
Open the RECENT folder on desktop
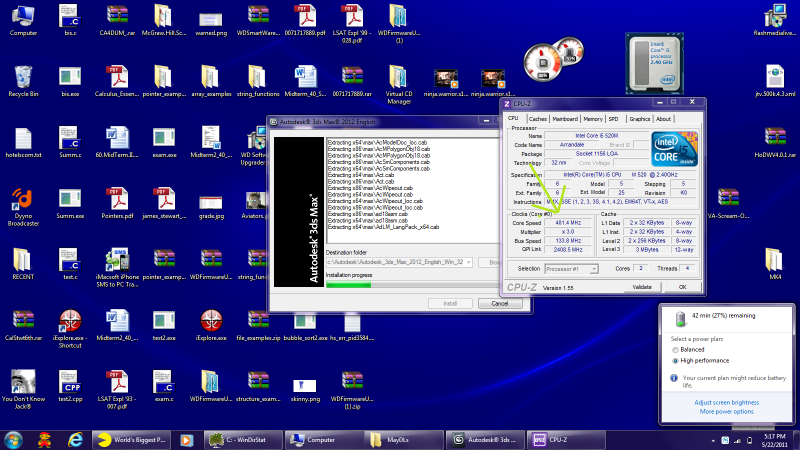tap(23, 264)
